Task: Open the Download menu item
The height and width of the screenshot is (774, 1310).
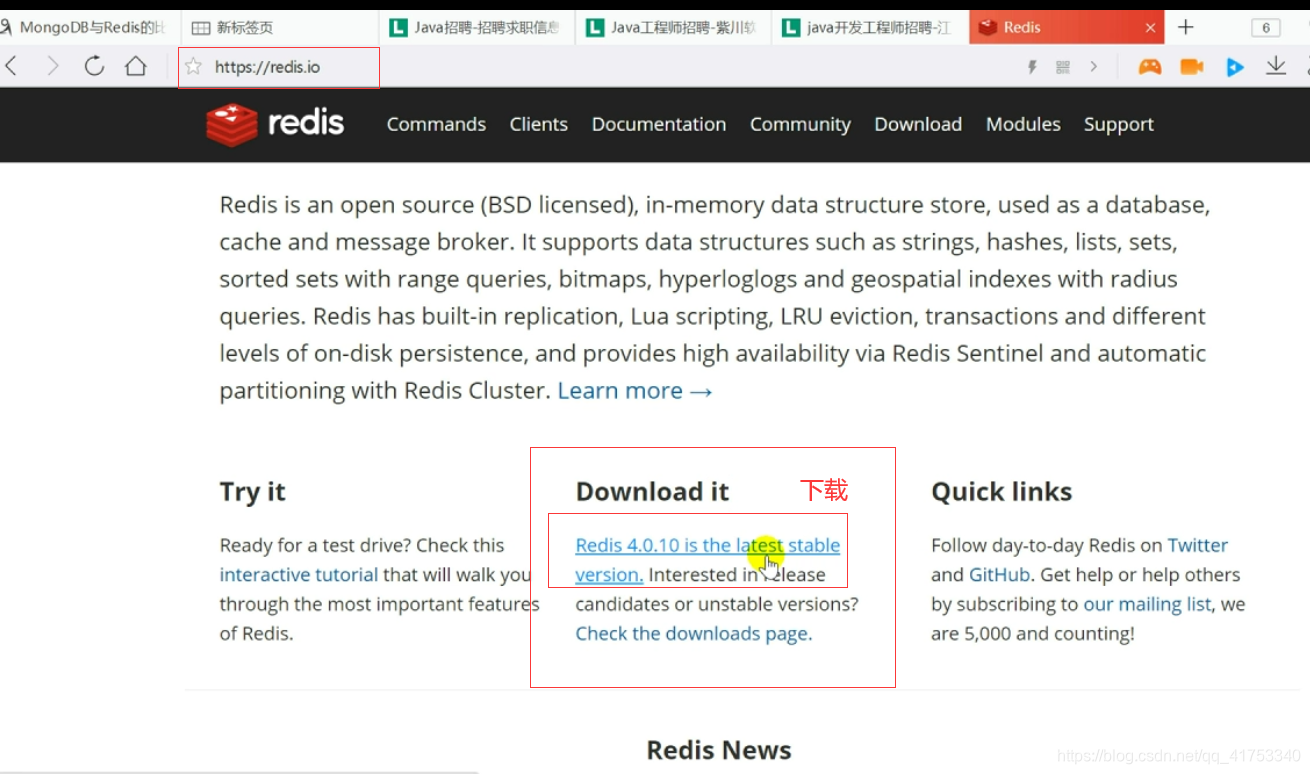Action: click(x=918, y=124)
